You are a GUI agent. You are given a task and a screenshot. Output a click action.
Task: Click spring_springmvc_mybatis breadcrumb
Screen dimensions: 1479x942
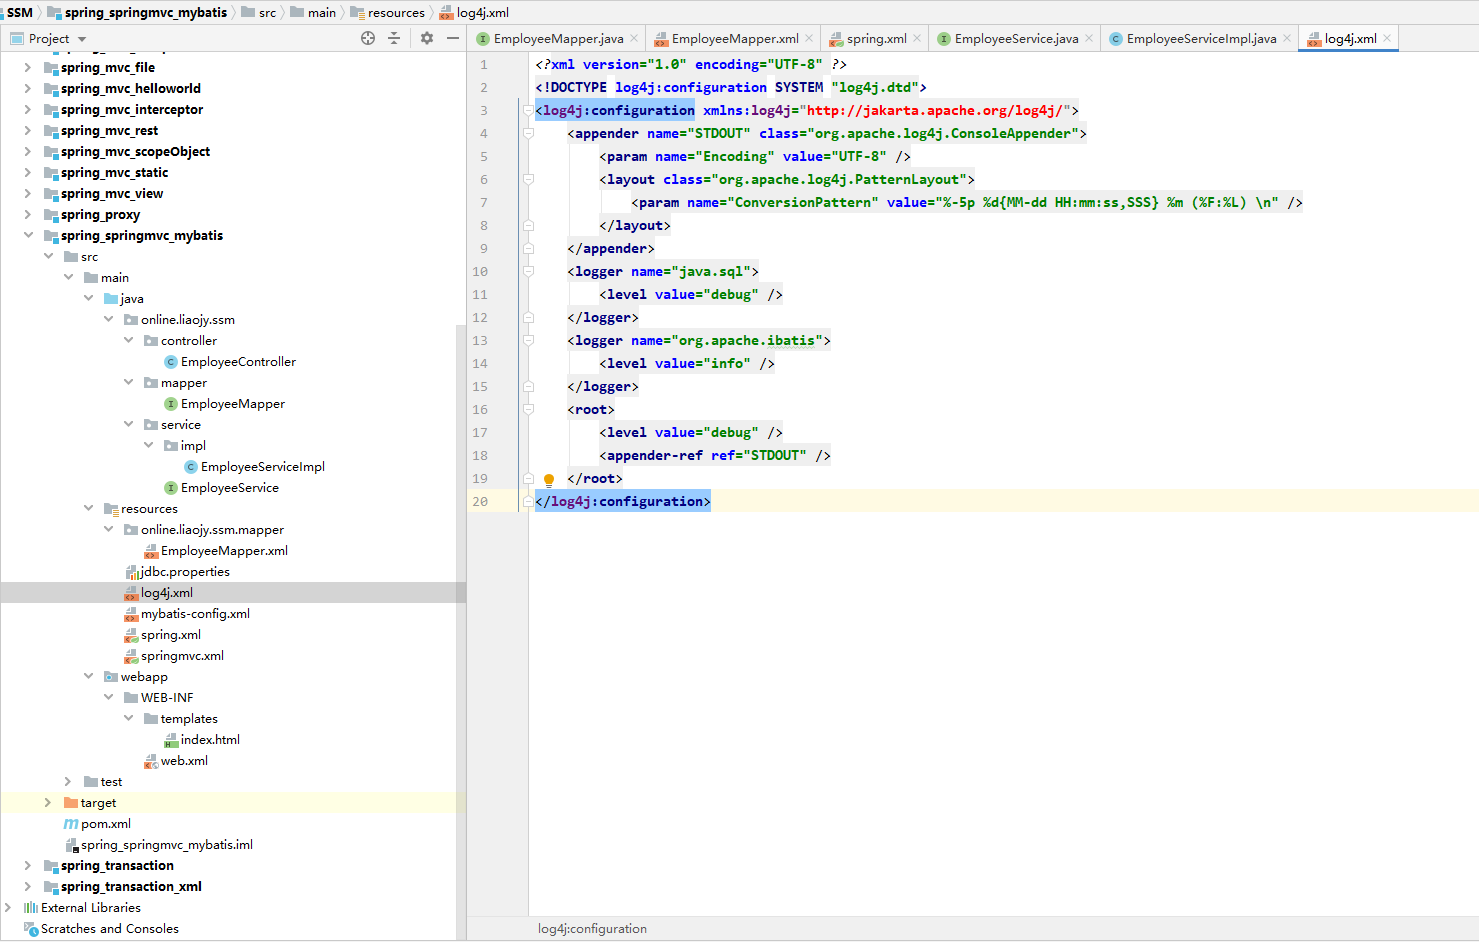[146, 12]
